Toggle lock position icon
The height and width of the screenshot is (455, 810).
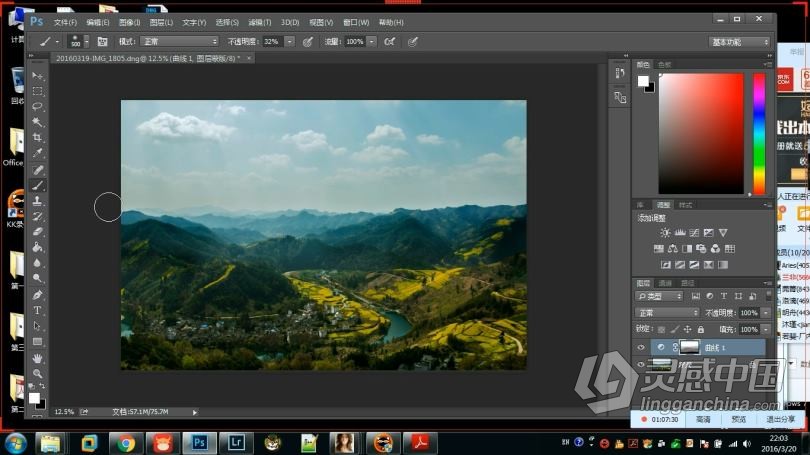688,330
